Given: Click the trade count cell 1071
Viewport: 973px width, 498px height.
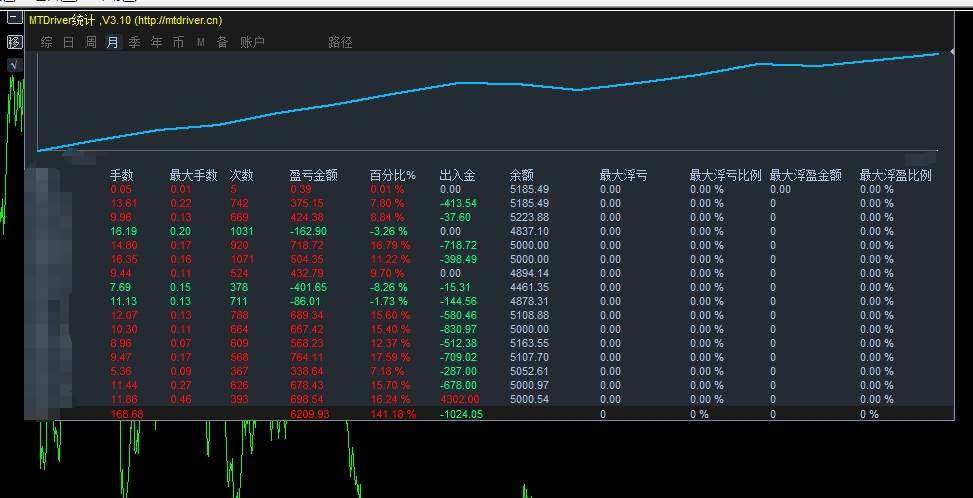Looking at the screenshot, I should point(241,259).
